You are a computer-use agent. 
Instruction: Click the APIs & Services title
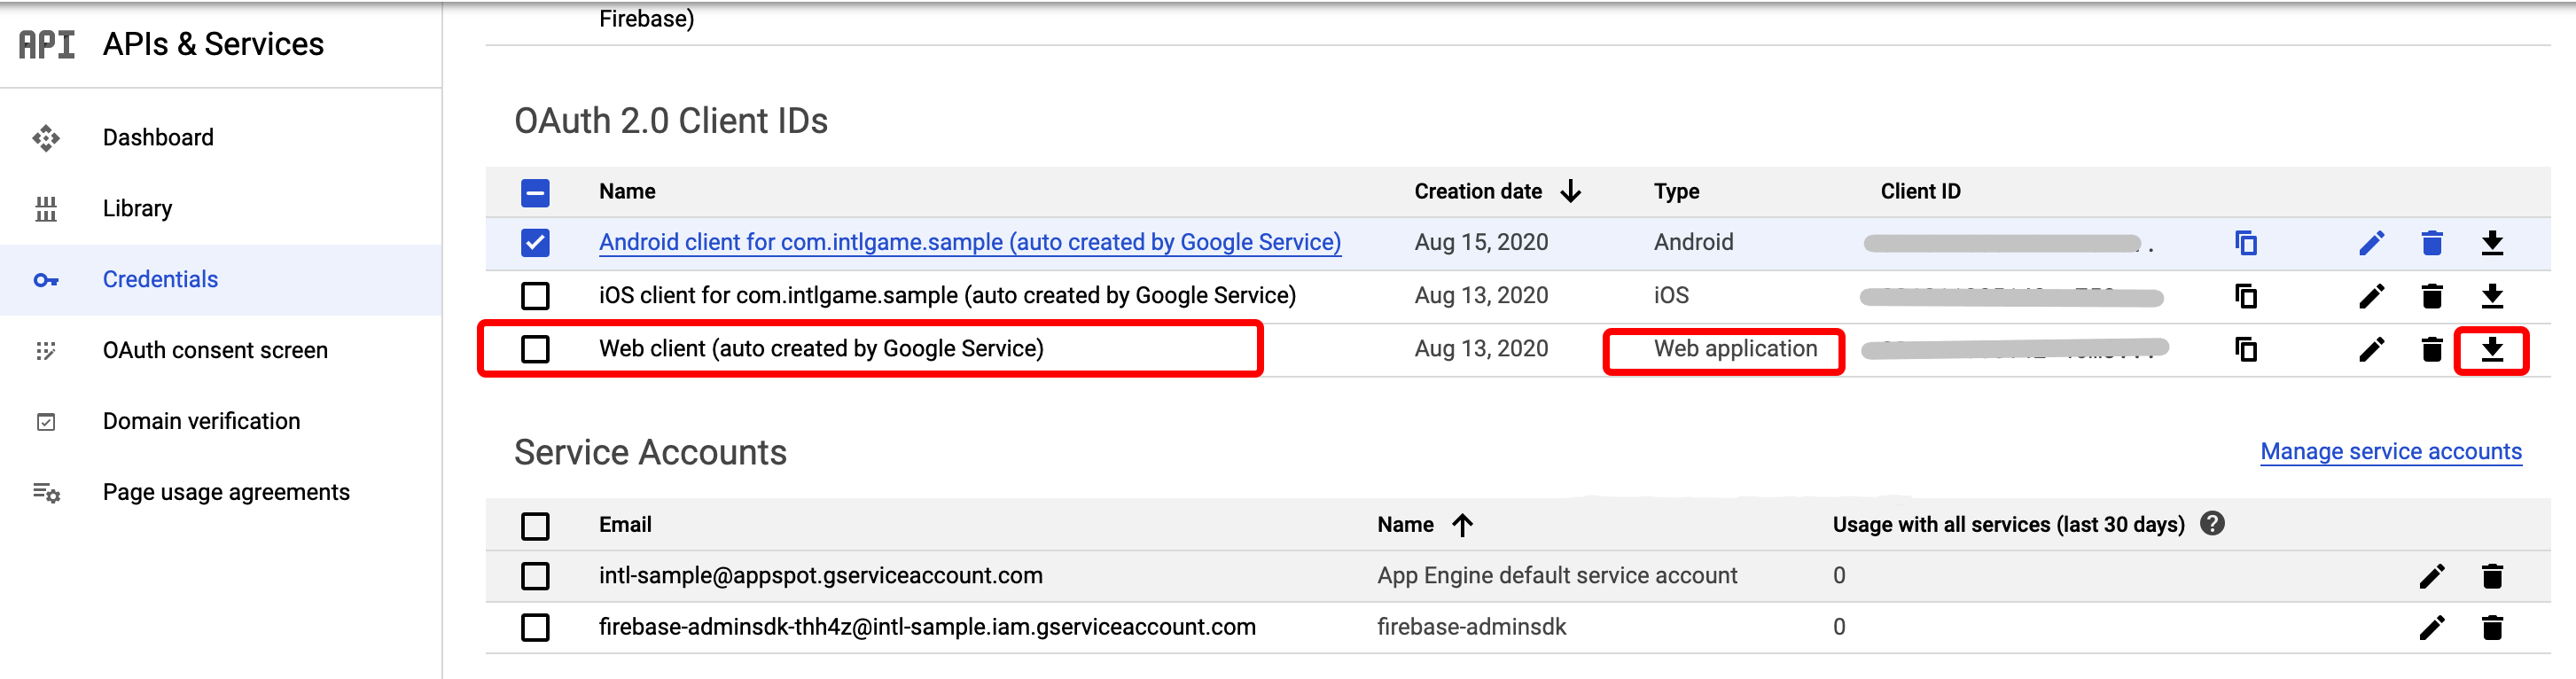[213, 44]
